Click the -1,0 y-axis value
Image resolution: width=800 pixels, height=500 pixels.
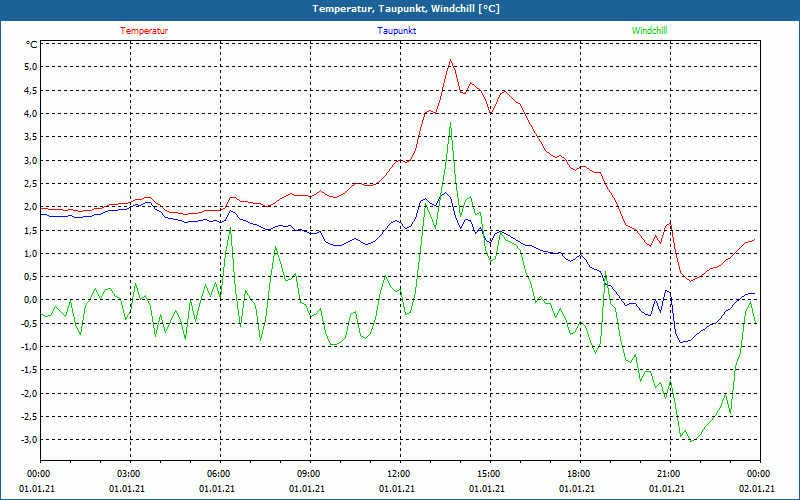coord(30,346)
